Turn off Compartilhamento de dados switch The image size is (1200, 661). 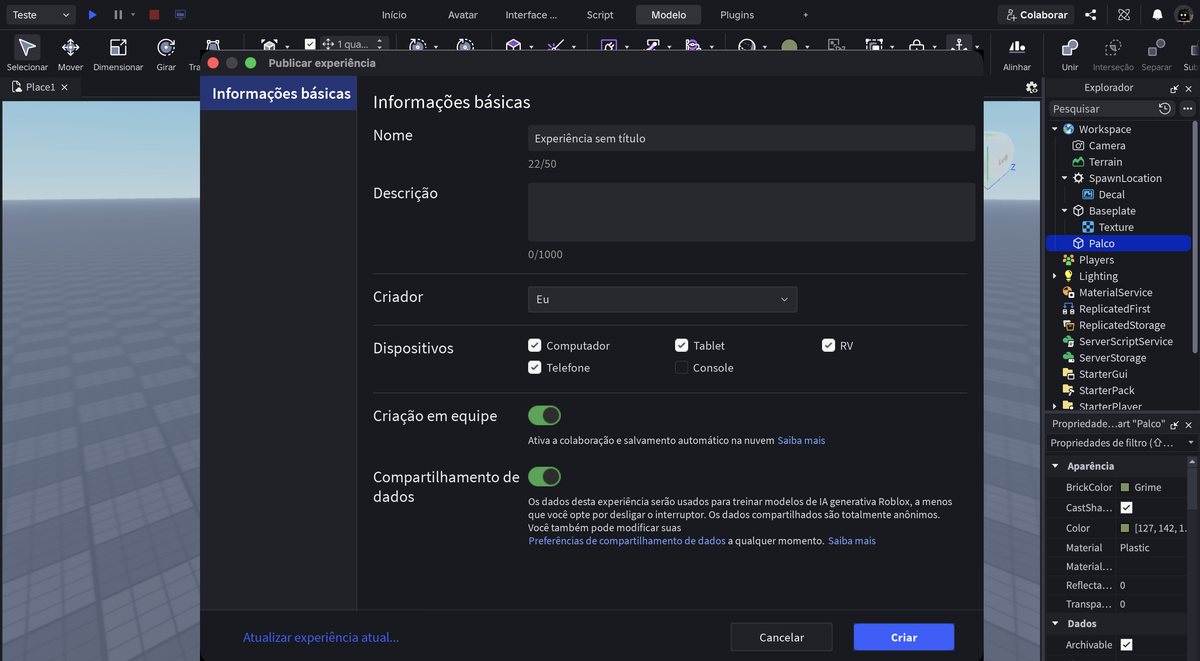coord(545,476)
